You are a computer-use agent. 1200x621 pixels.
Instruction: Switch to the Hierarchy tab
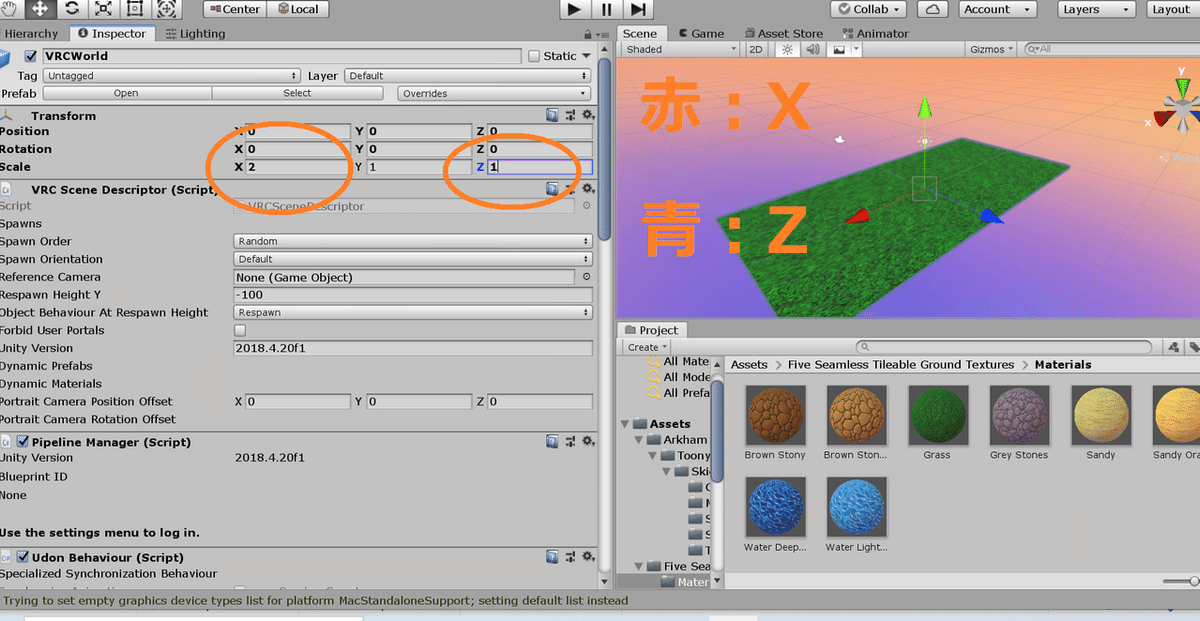(x=31, y=34)
